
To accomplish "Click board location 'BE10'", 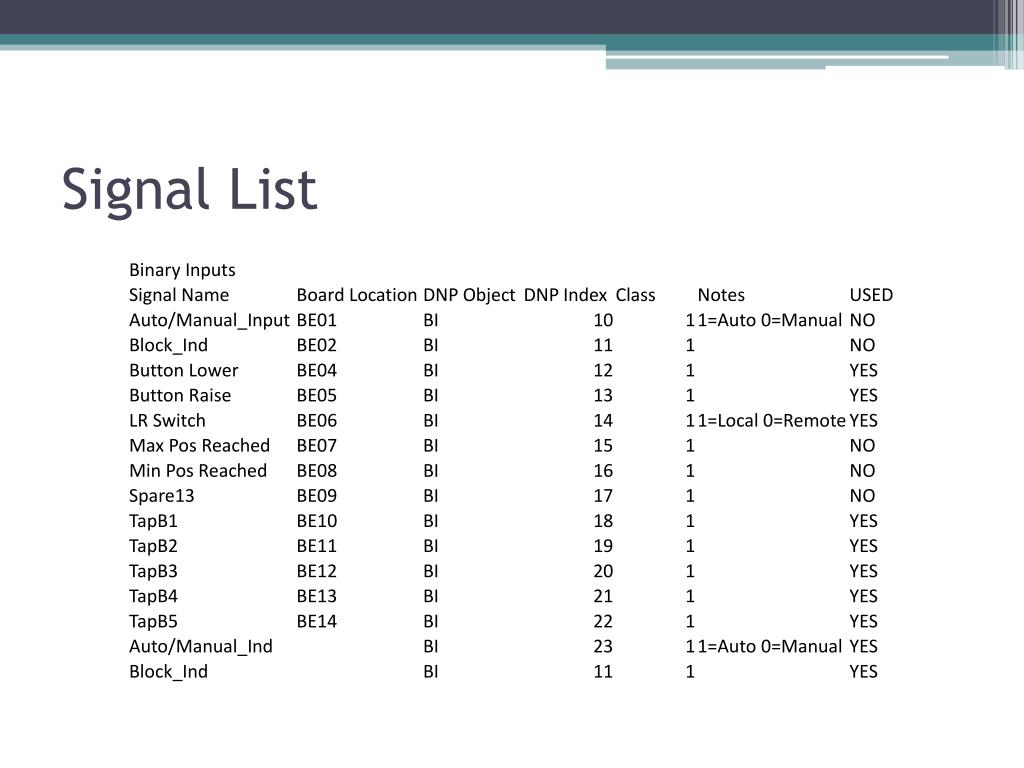I will point(317,521).
